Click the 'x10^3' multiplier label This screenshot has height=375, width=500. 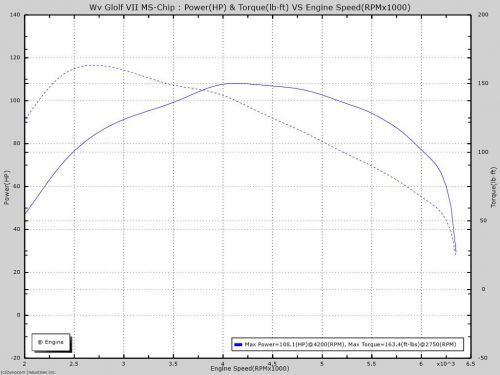[x=446, y=364]
